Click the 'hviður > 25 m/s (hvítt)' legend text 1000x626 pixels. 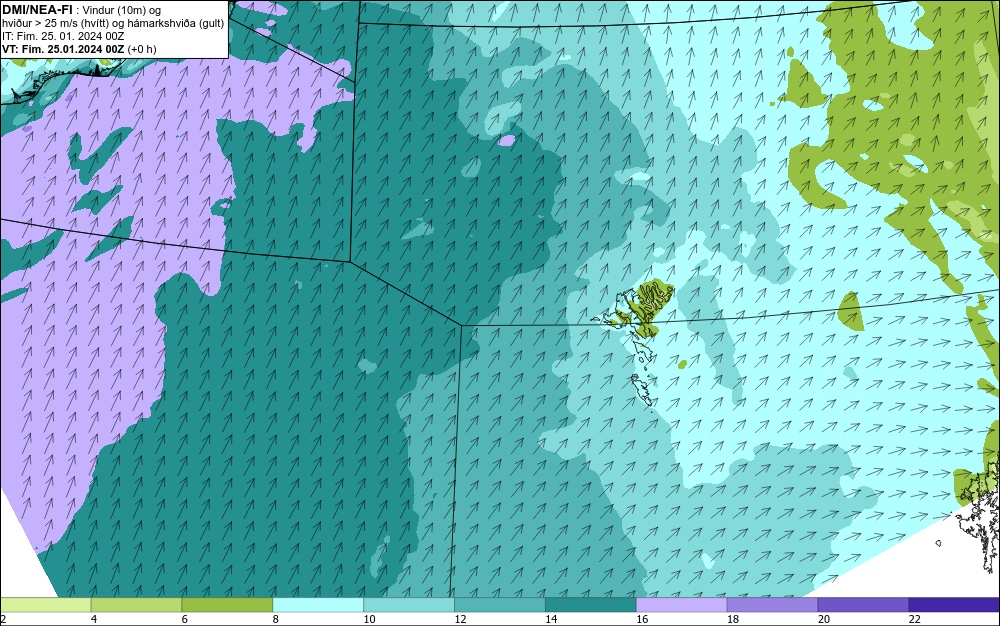pos(57,24)
